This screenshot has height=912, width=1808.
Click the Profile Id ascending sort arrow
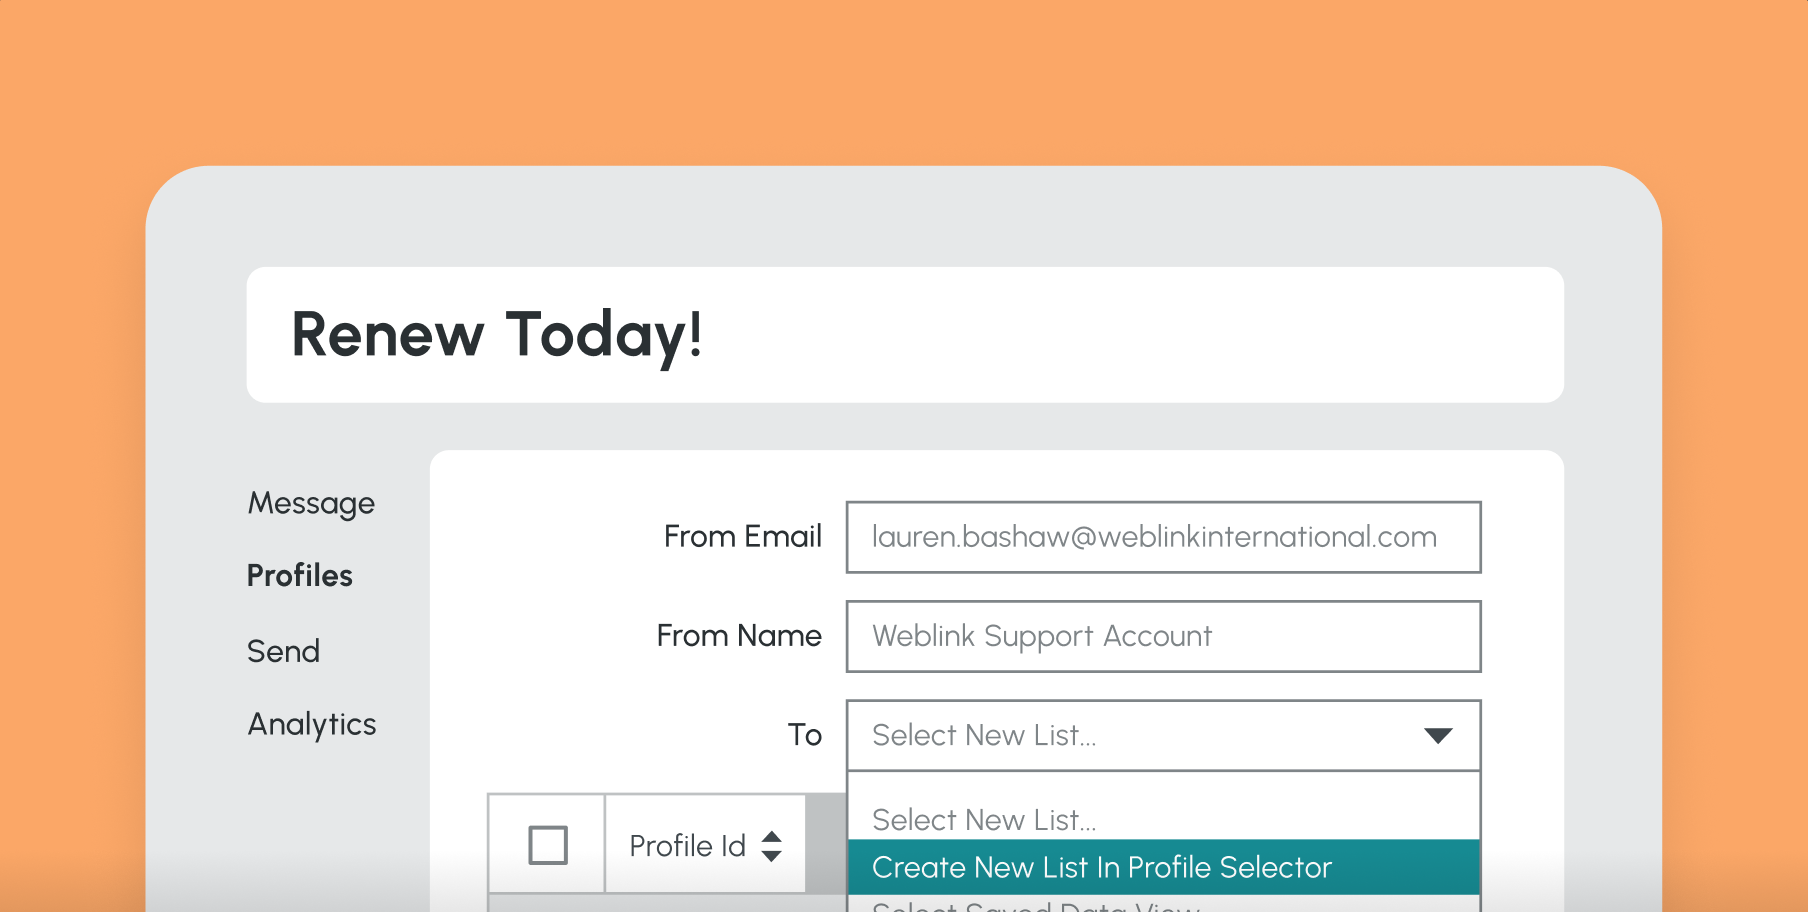pyautogui.click(x=771, y=836)
